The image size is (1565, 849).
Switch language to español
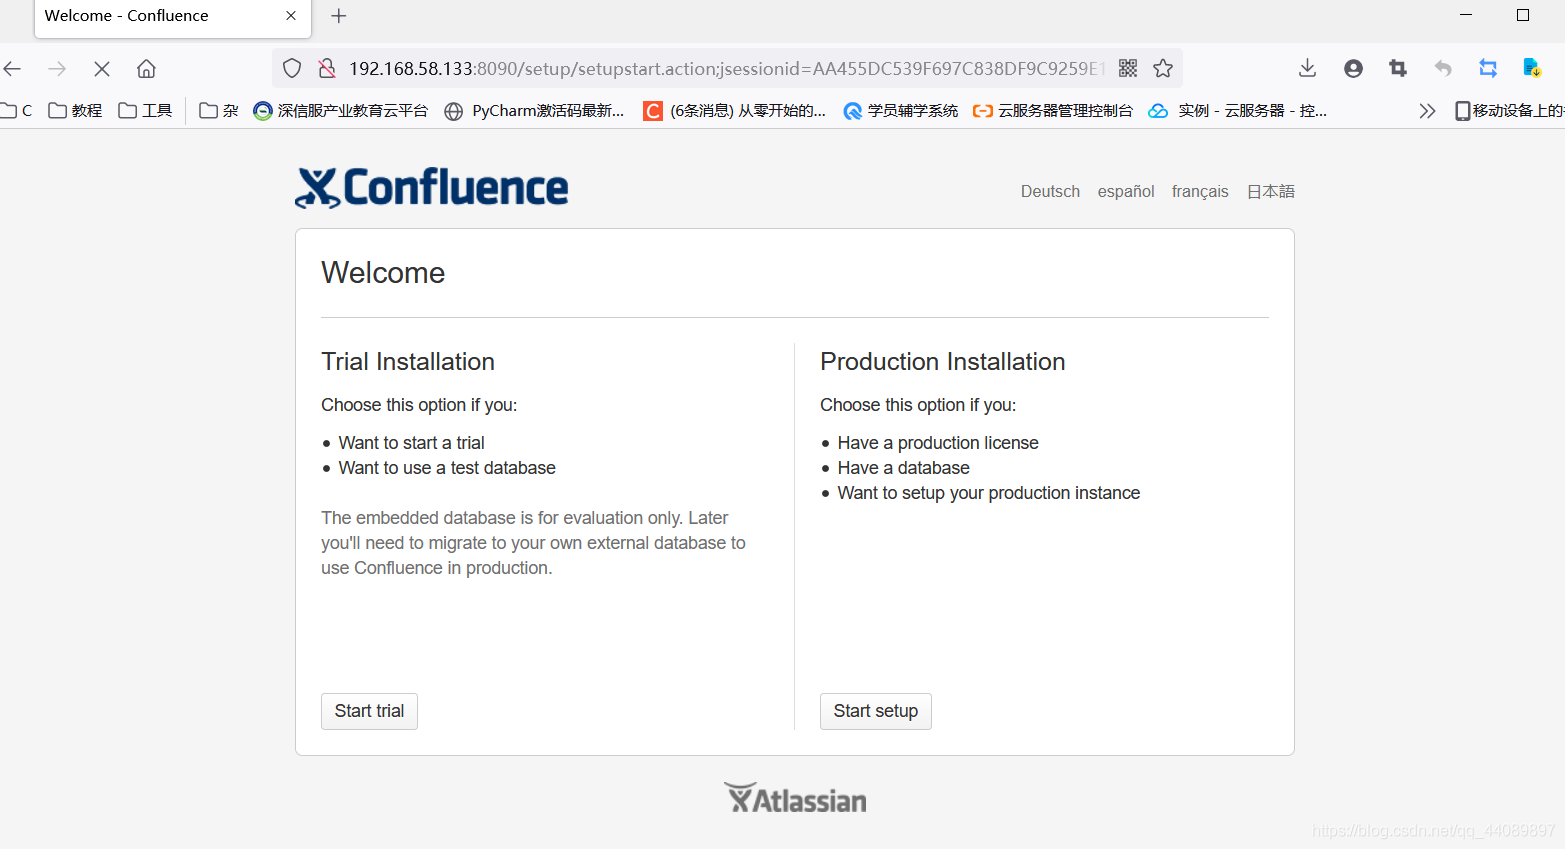tap(1126, 191)
